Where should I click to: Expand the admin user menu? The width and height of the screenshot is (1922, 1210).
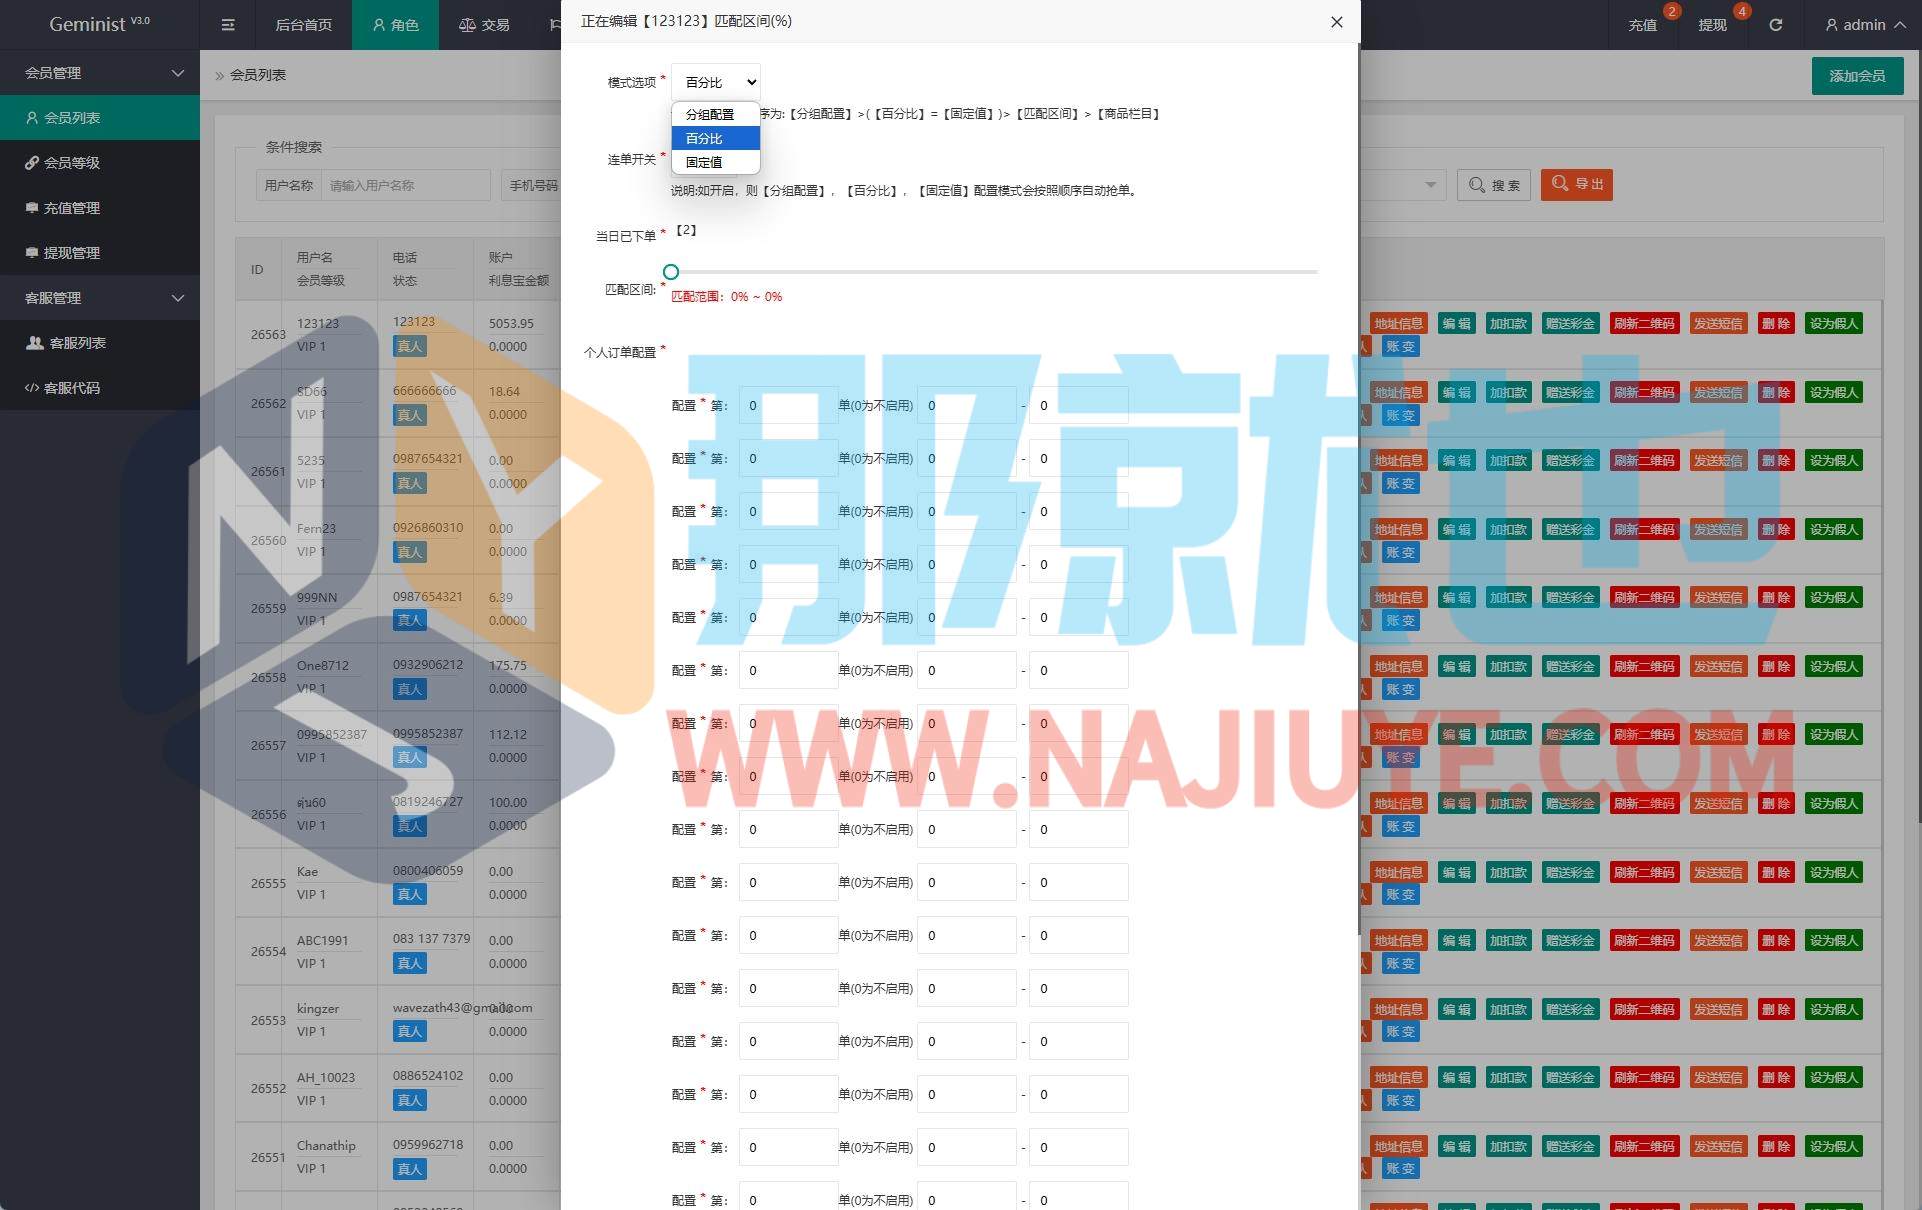tap(1864, 25)
